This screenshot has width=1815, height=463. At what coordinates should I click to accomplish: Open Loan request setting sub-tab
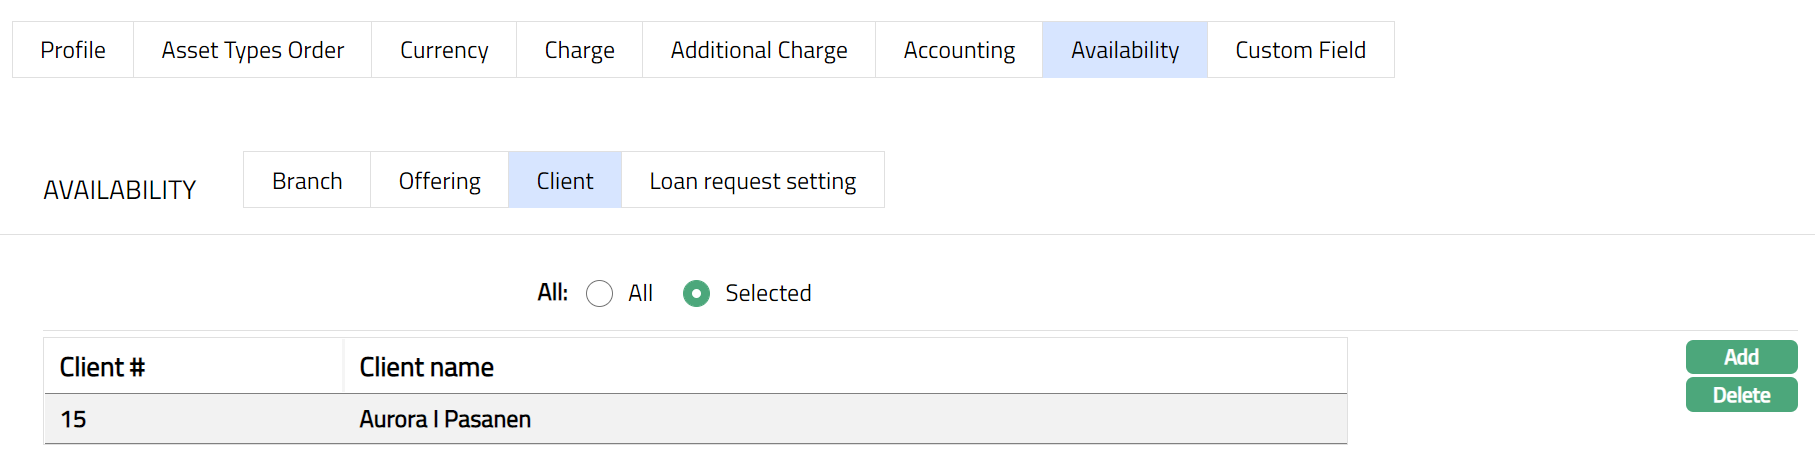(x=753, y=181)
